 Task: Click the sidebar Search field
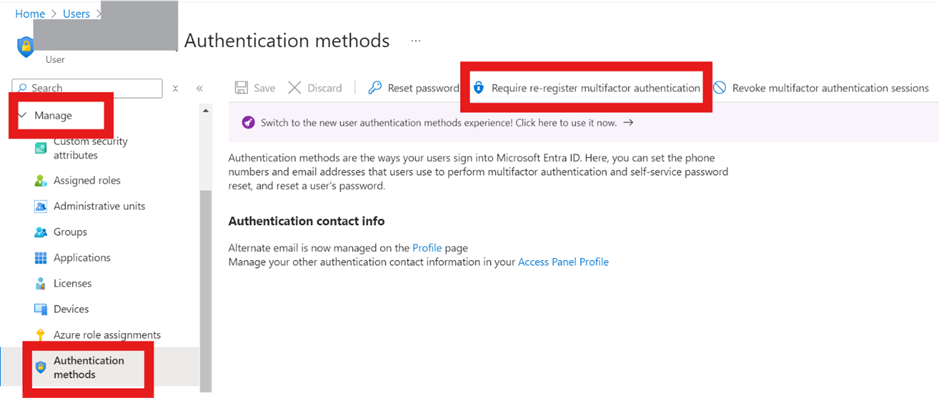coord(87,88)
